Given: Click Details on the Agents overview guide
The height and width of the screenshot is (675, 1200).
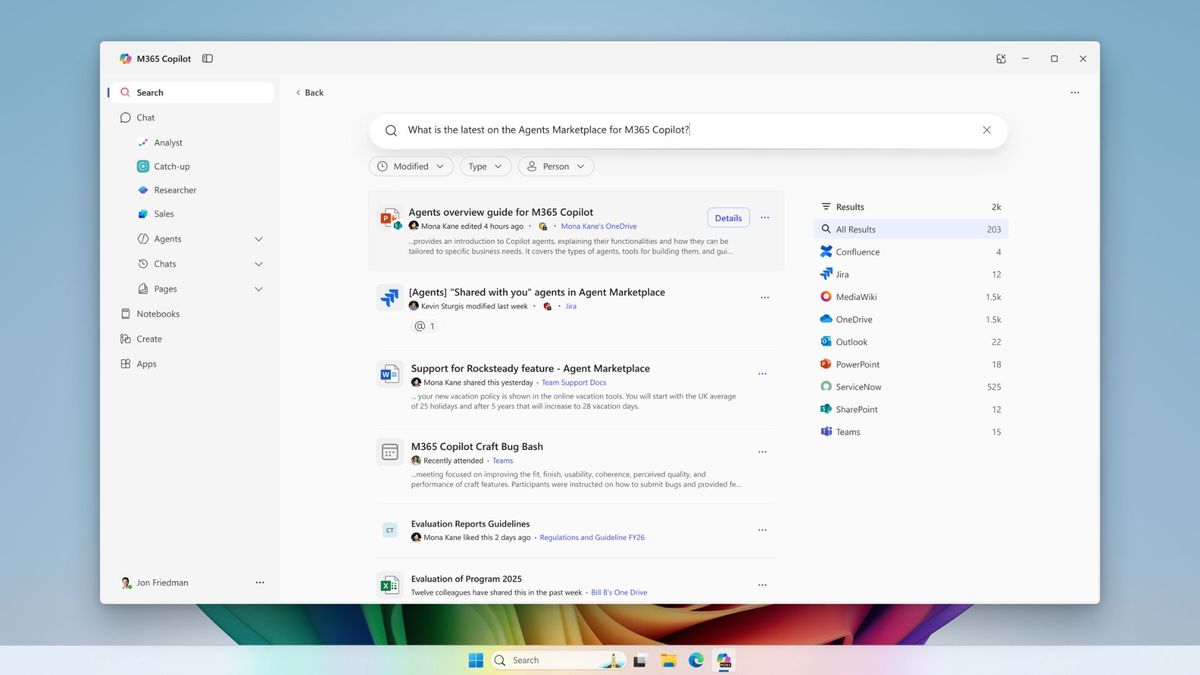Looking at the screenshot, I should tap(728, 217).
